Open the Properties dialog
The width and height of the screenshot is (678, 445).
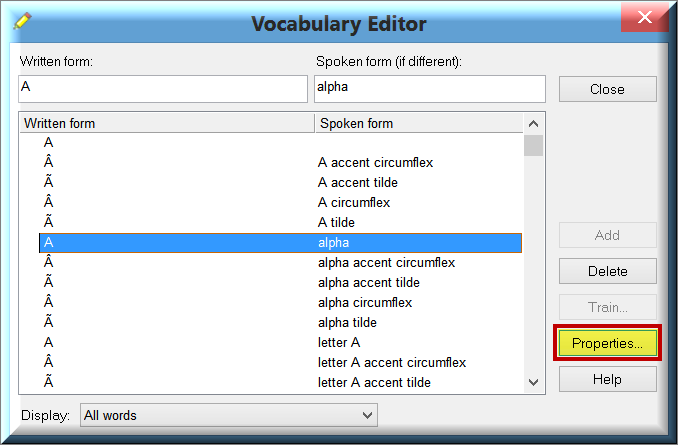607,343
